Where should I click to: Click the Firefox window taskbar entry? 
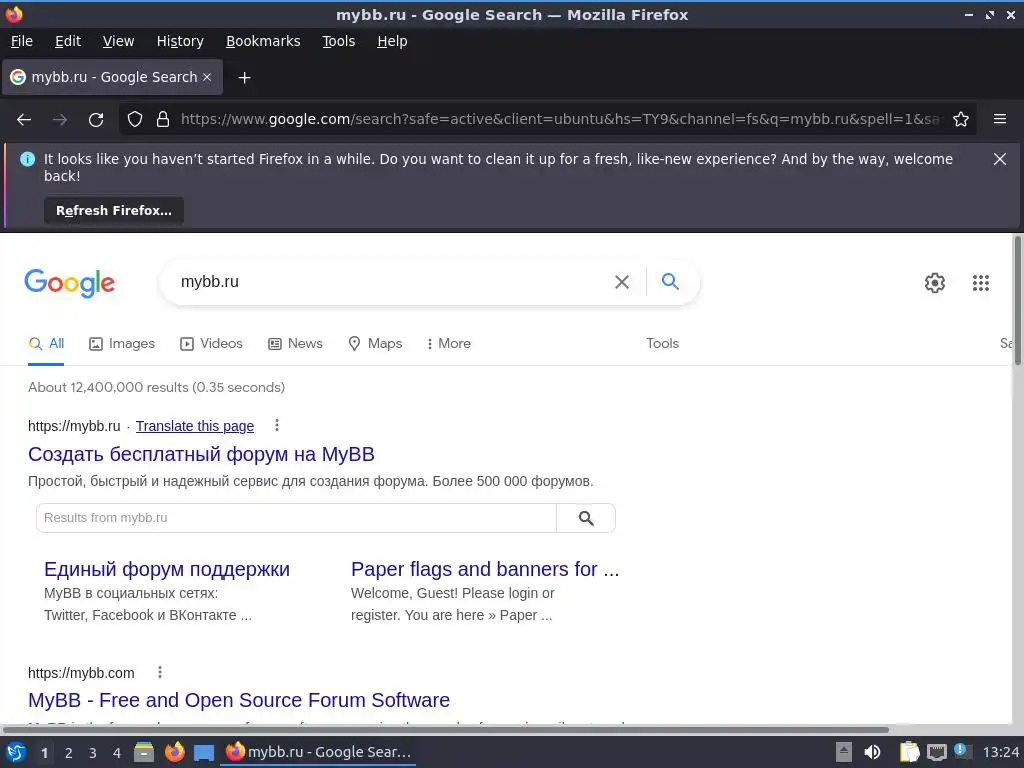(x=319, y=752)
